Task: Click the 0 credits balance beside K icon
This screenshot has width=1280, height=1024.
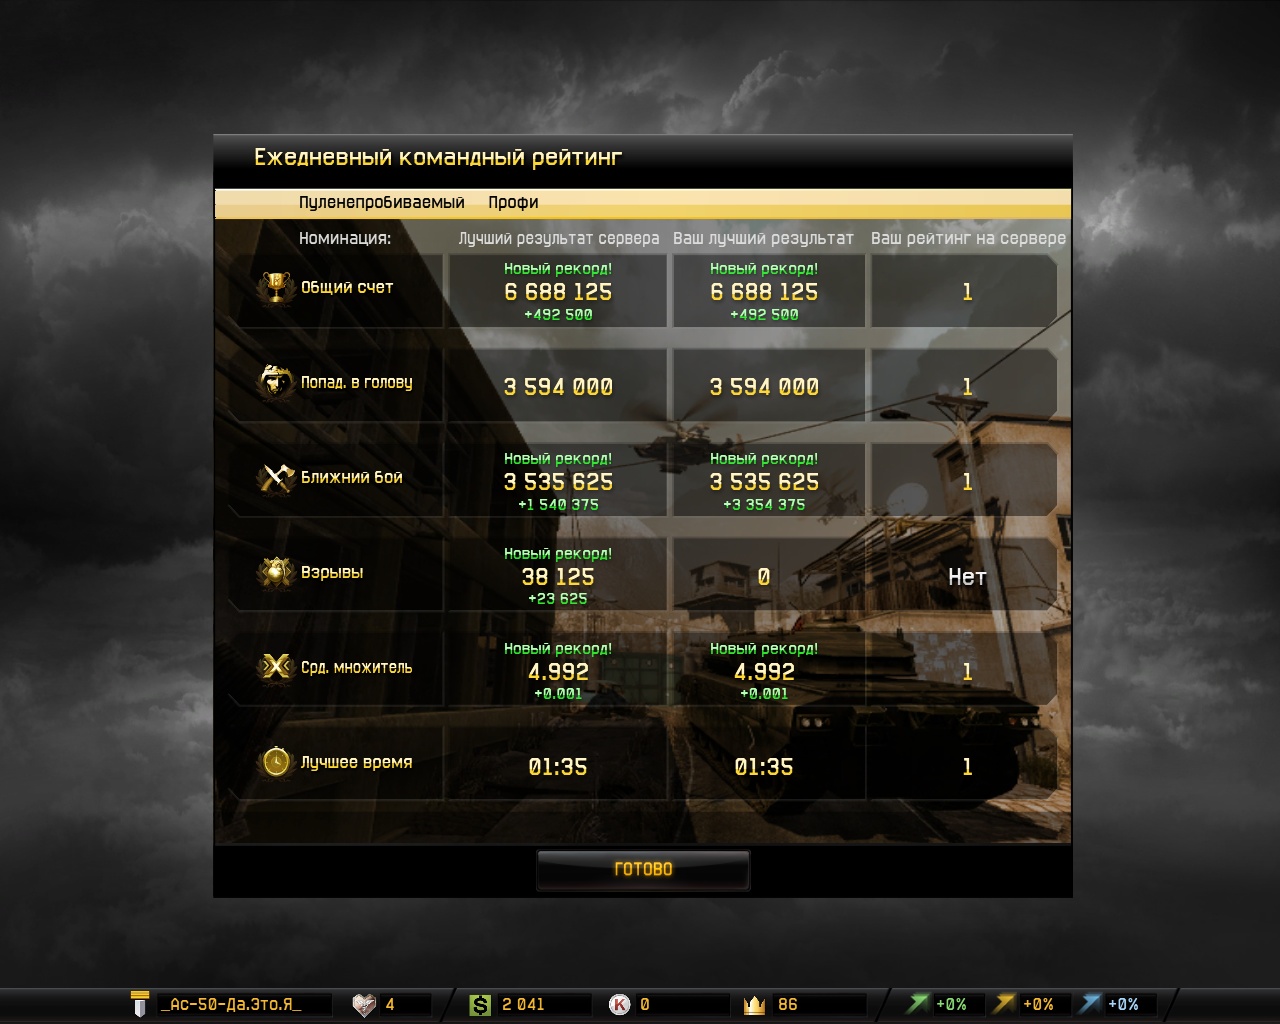Action: tap(645, 1004)
